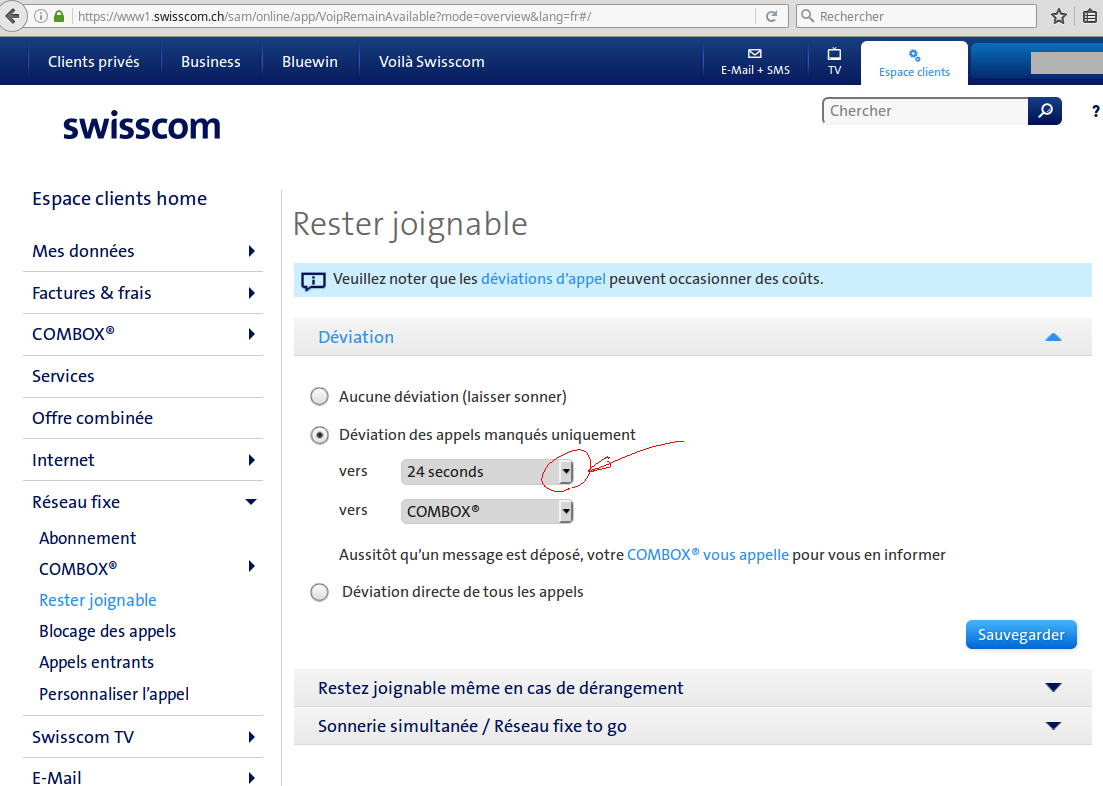This screenshot has width=1103, height=786.
Task: Open the E-Mail + SMS section
Action: point(753,61)
